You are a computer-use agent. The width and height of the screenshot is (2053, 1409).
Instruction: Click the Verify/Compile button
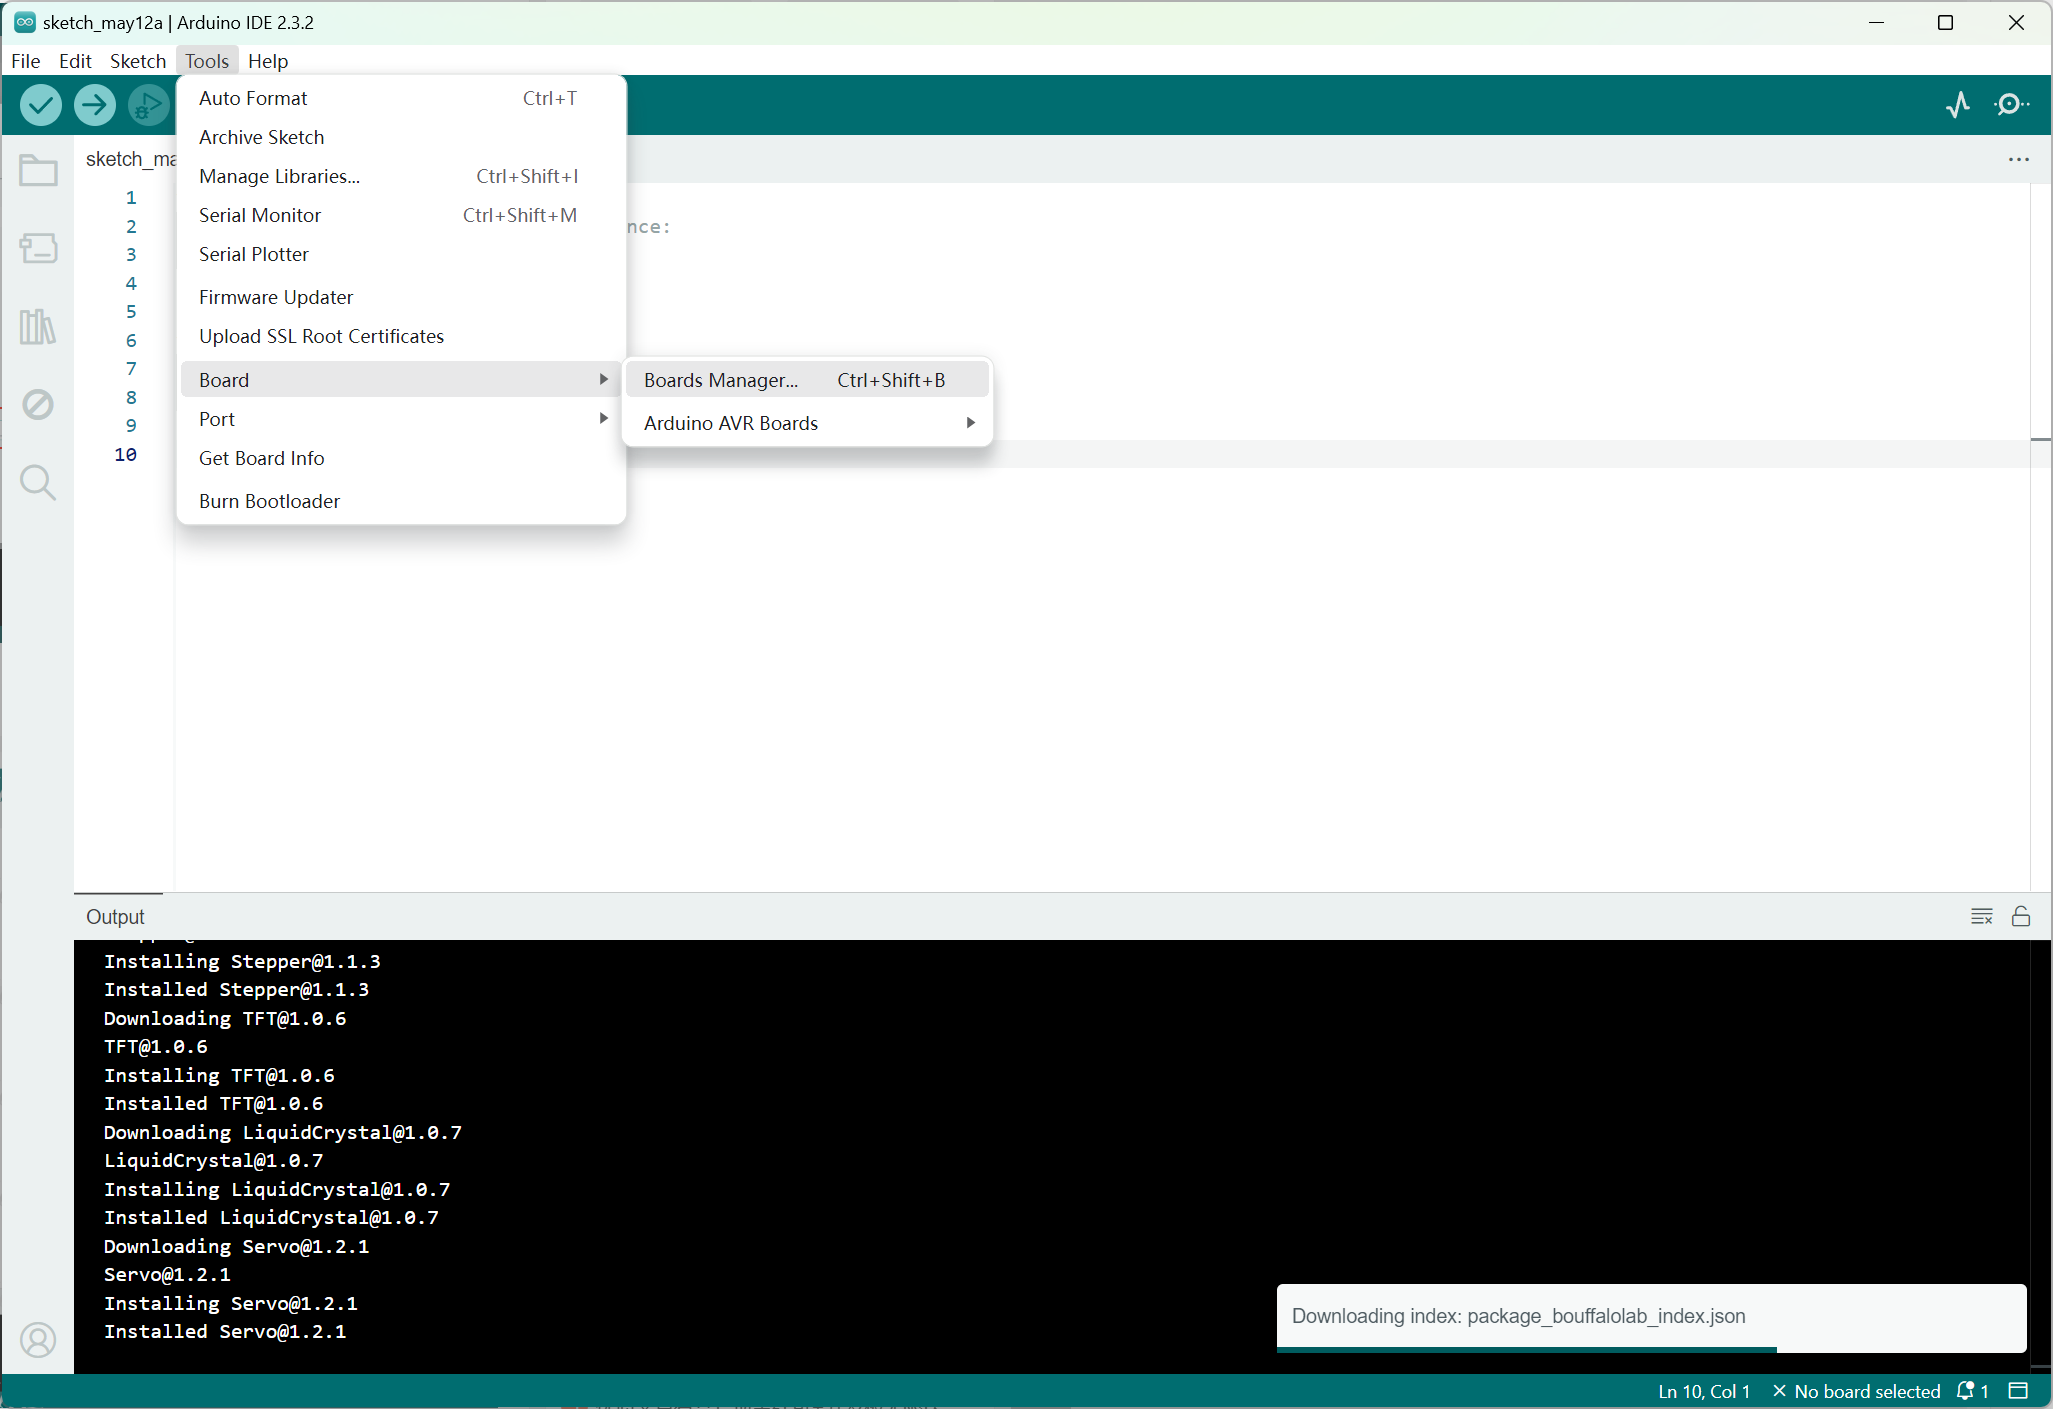tap(39, 105)
